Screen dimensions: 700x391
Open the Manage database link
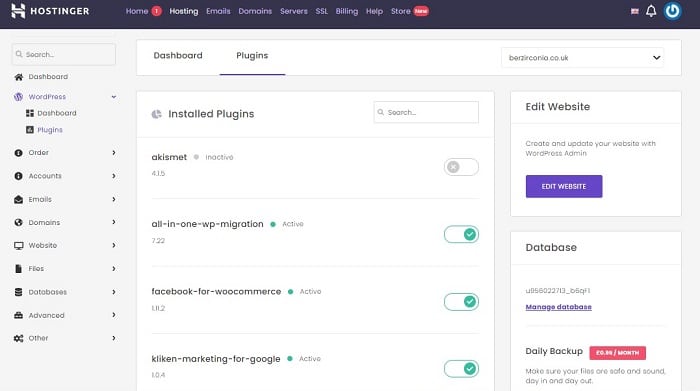click(x=558, y=307)
